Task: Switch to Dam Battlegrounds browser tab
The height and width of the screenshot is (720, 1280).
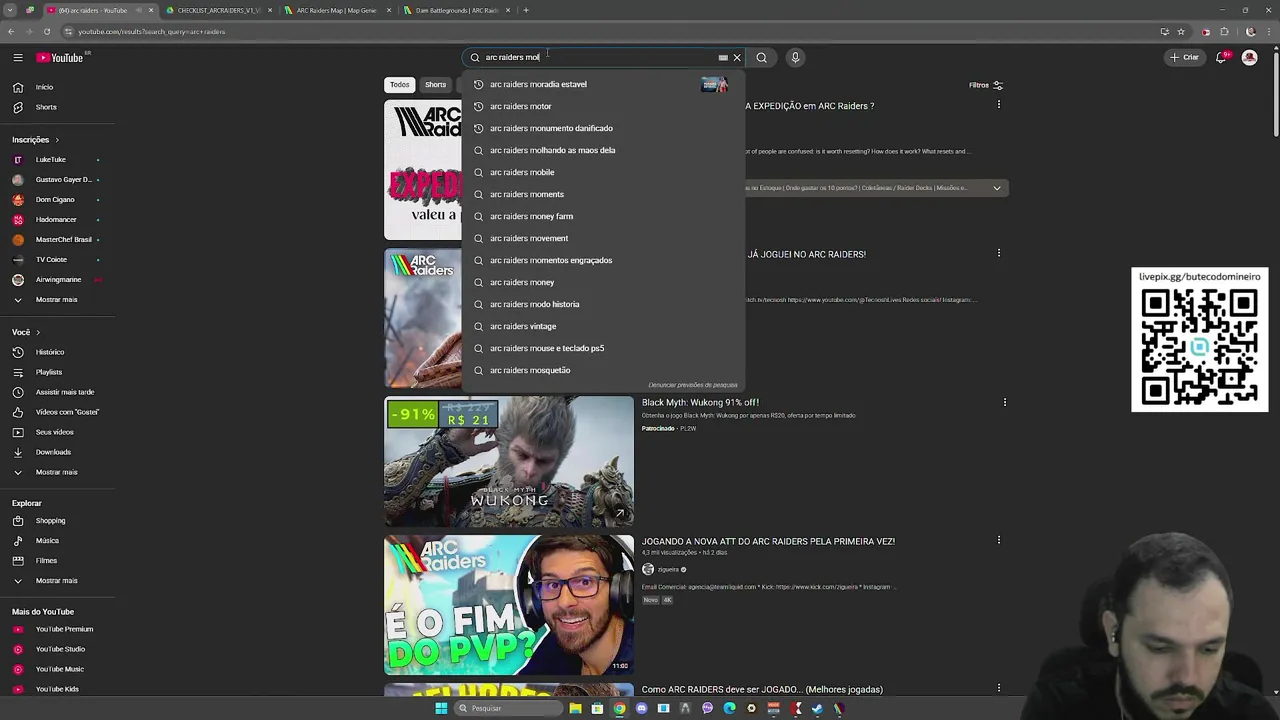Action: click(457, 10)
